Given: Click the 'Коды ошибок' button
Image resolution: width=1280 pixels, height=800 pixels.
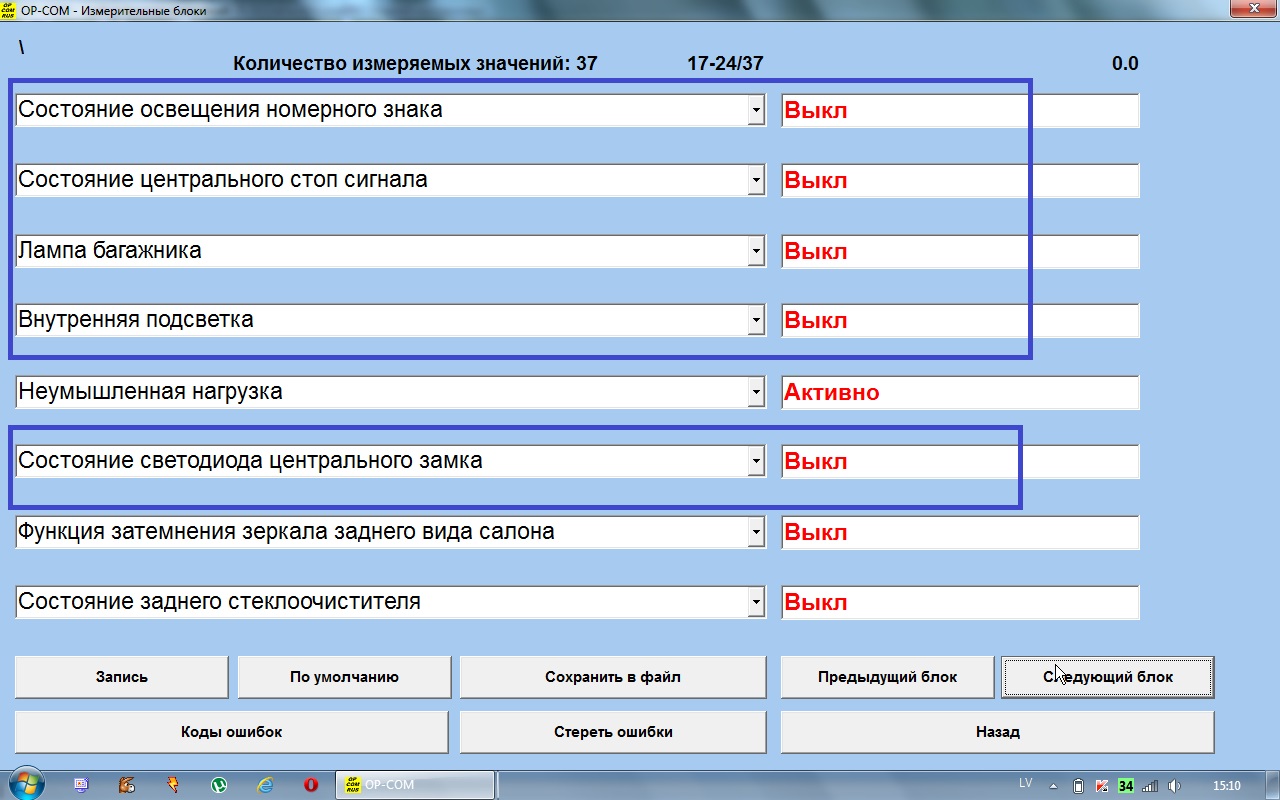Looking at the screenshot, I should coord(231,732).
